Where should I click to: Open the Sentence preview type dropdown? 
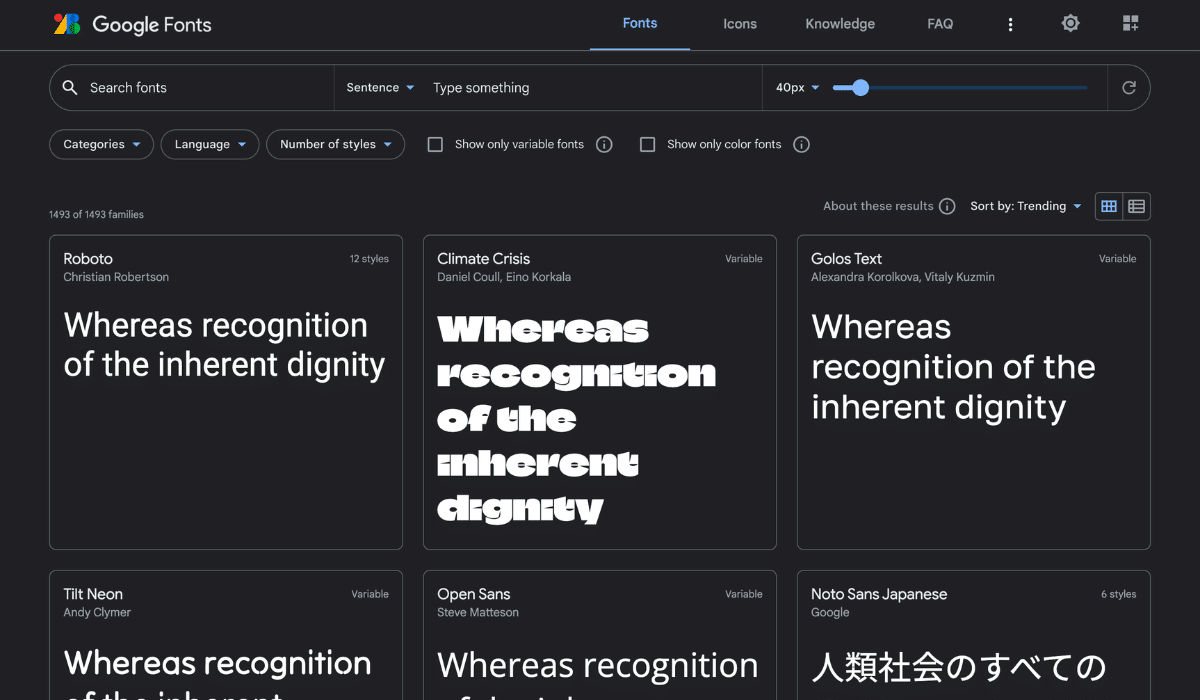coord(380,88)
